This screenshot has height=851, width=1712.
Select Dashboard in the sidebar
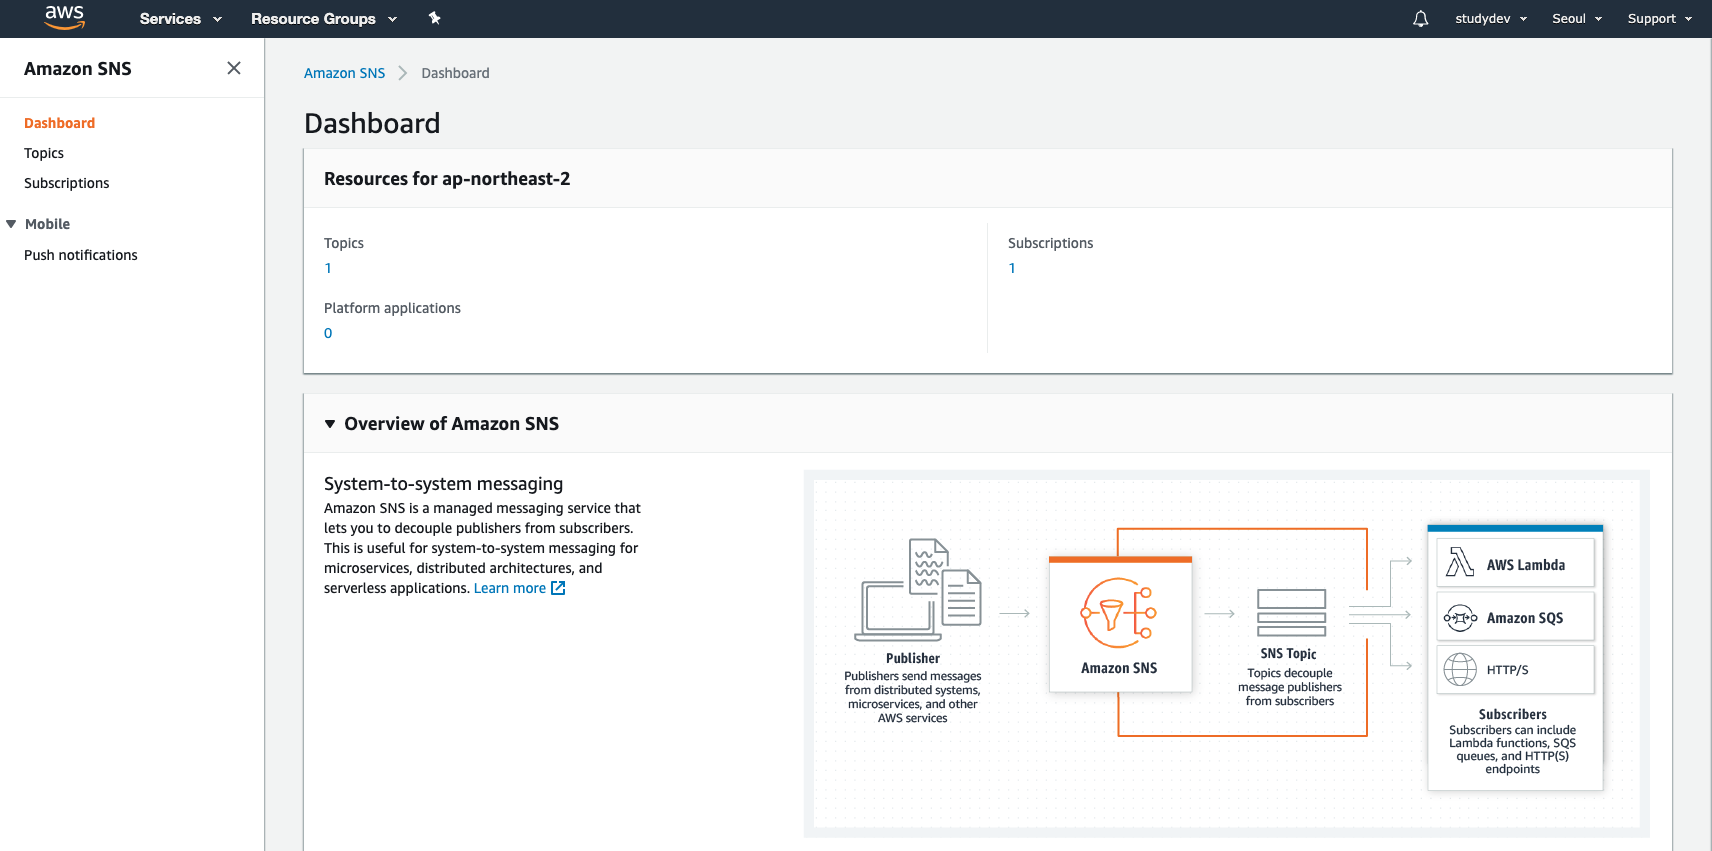(x=60, y=123)
